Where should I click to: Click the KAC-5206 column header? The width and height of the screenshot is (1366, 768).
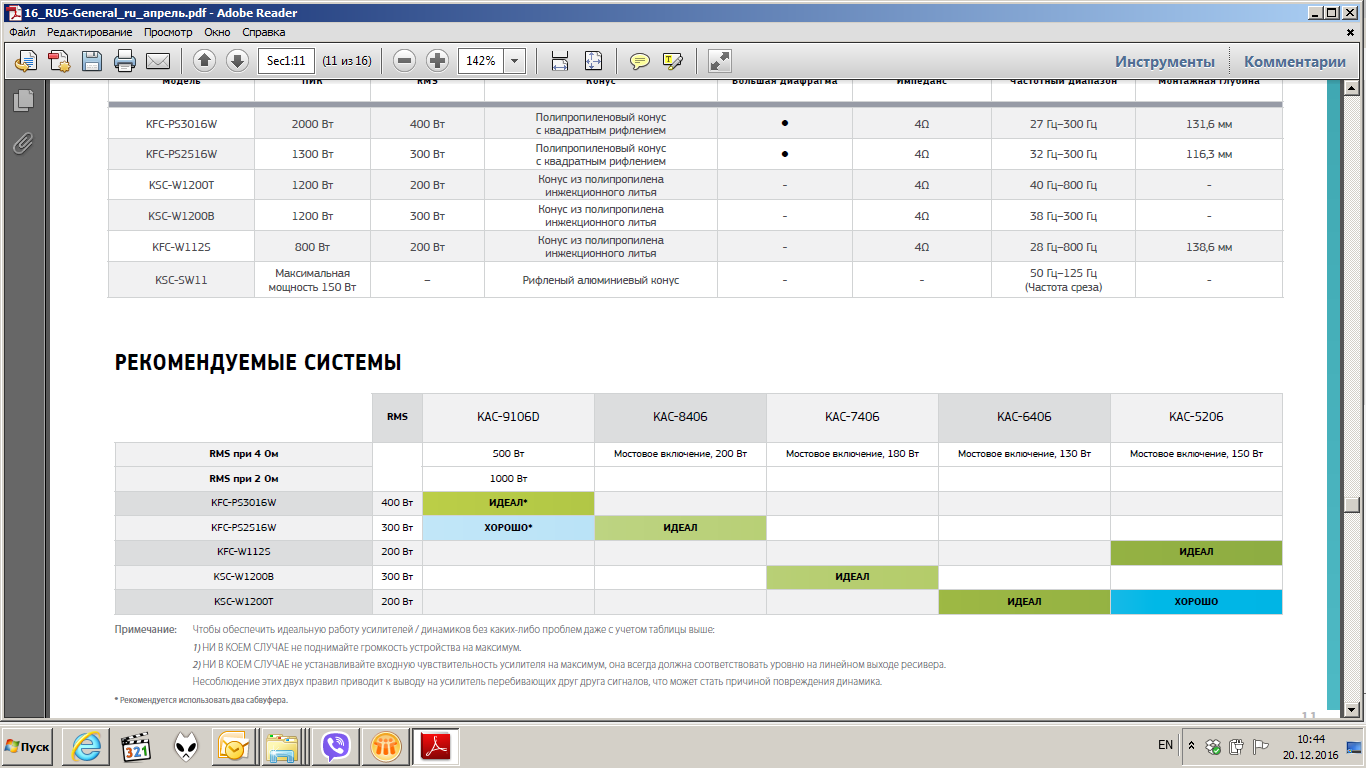(1196, 417)
